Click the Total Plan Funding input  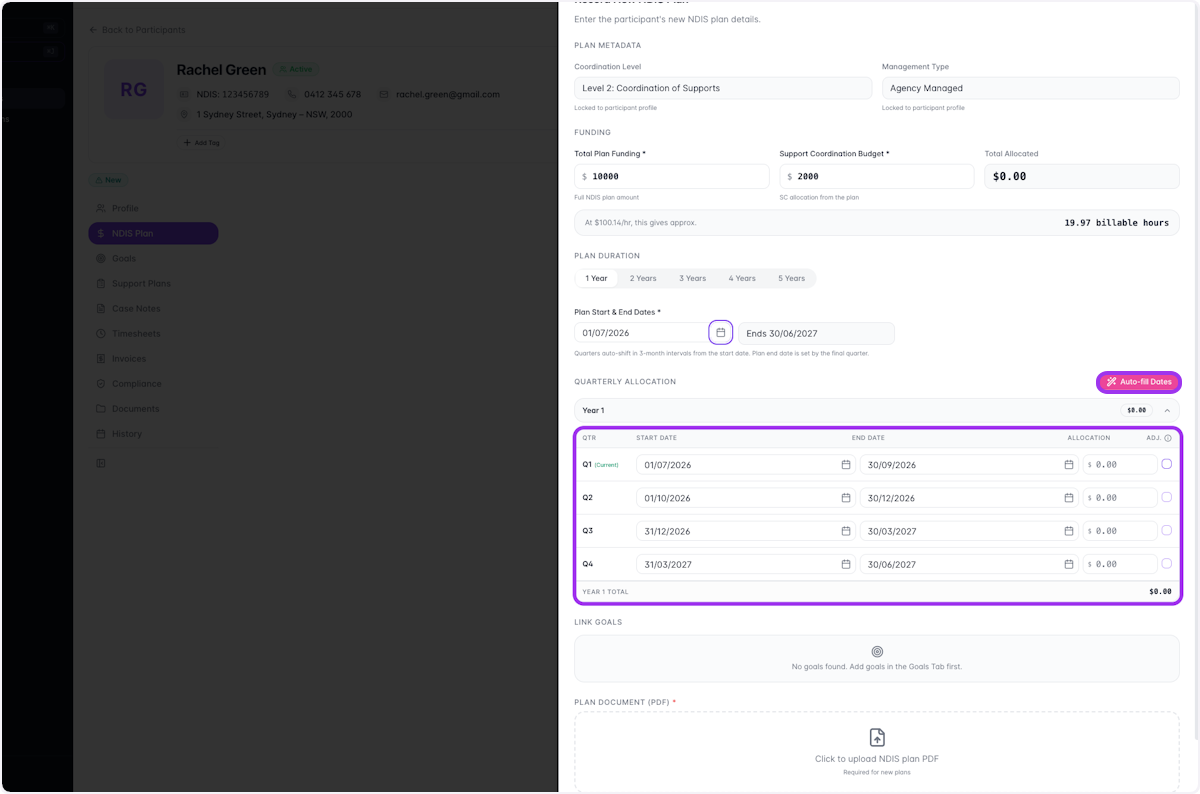pyautogui.click(x=671, y=176)
